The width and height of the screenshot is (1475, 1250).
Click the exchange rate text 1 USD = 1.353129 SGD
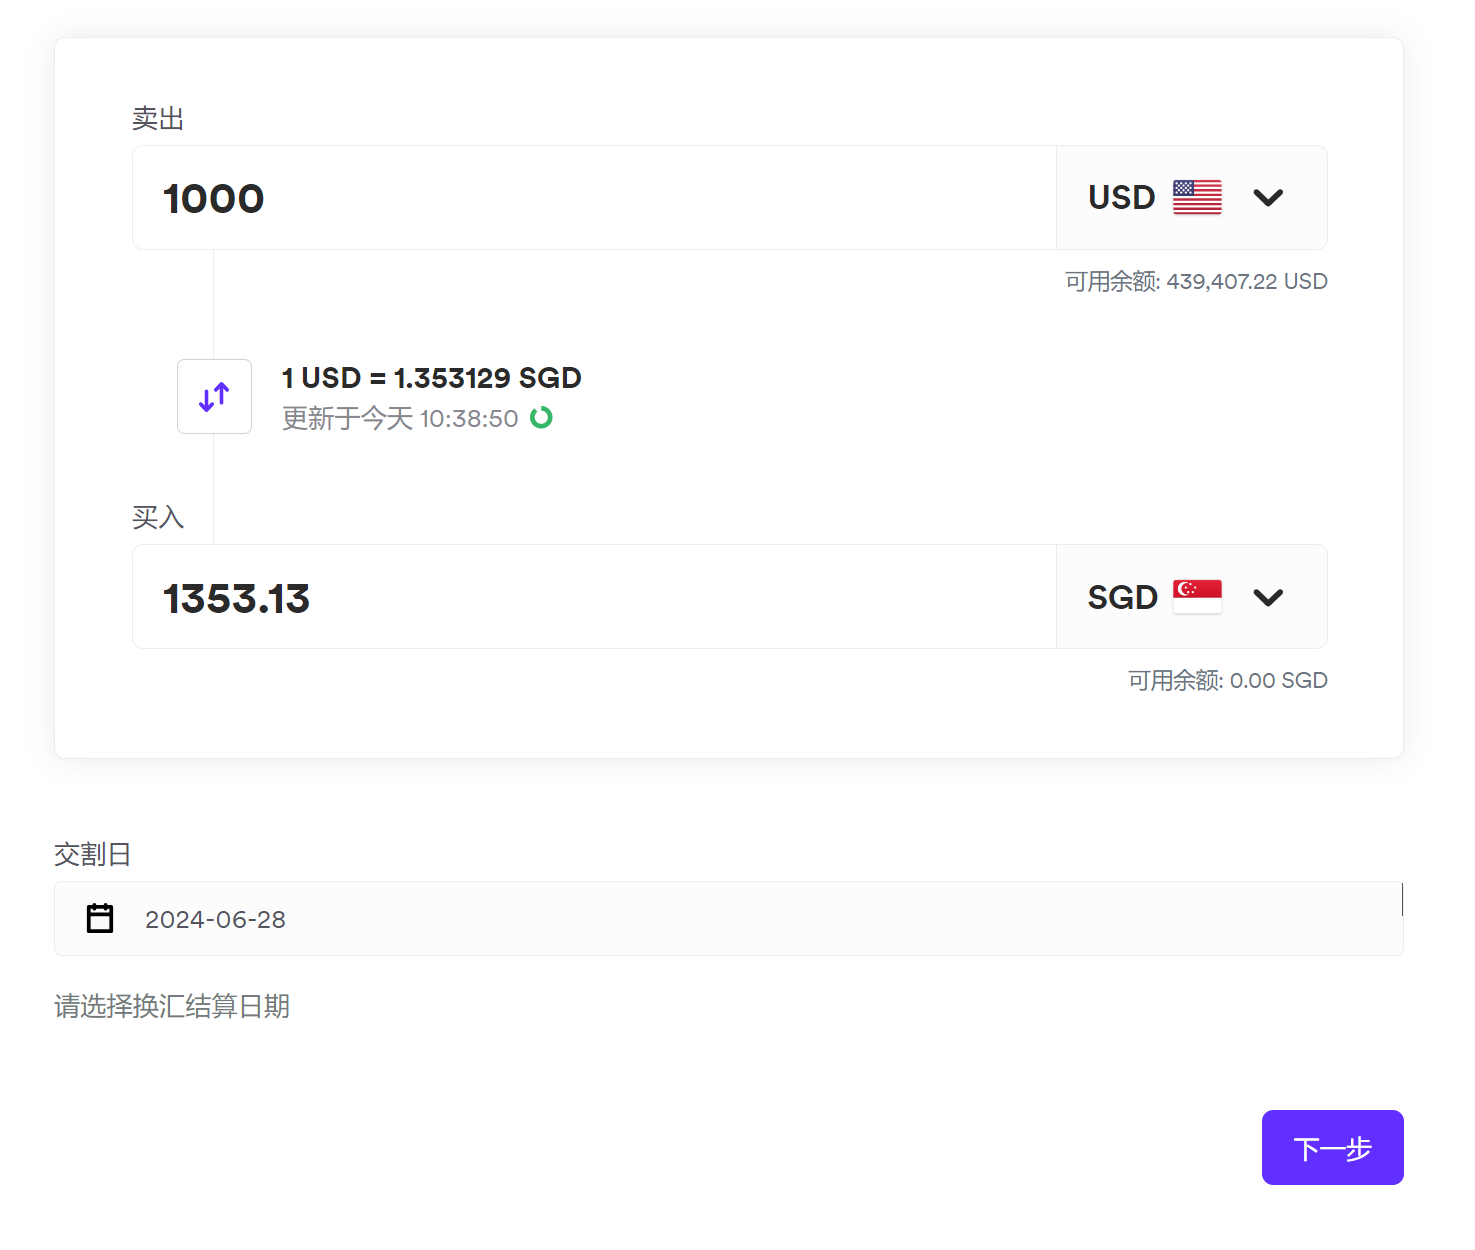[x=431, y=378]
